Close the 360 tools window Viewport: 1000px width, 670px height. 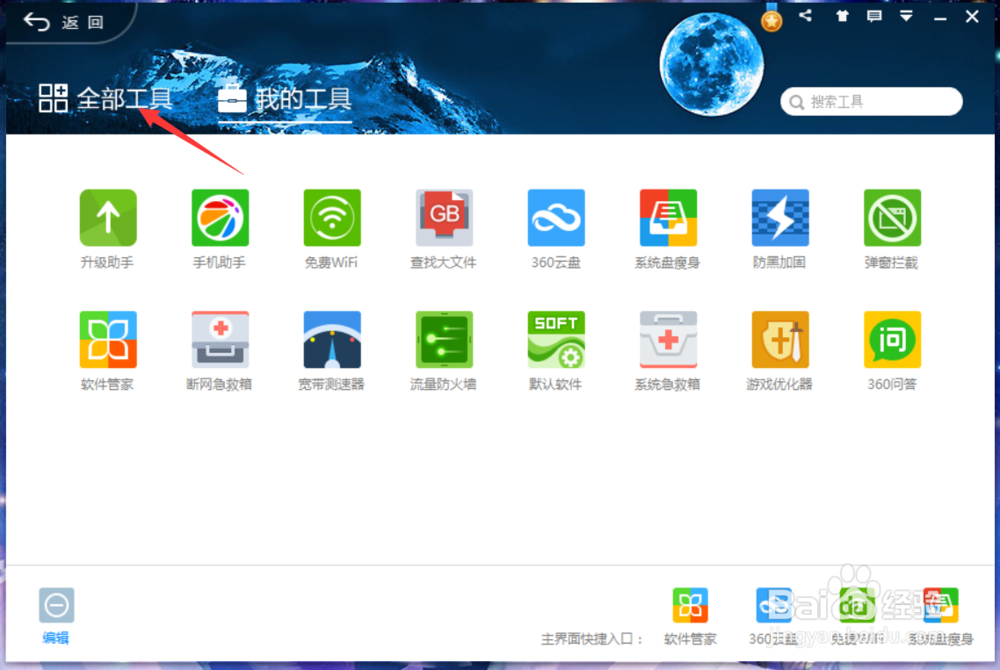pos(972,17)
